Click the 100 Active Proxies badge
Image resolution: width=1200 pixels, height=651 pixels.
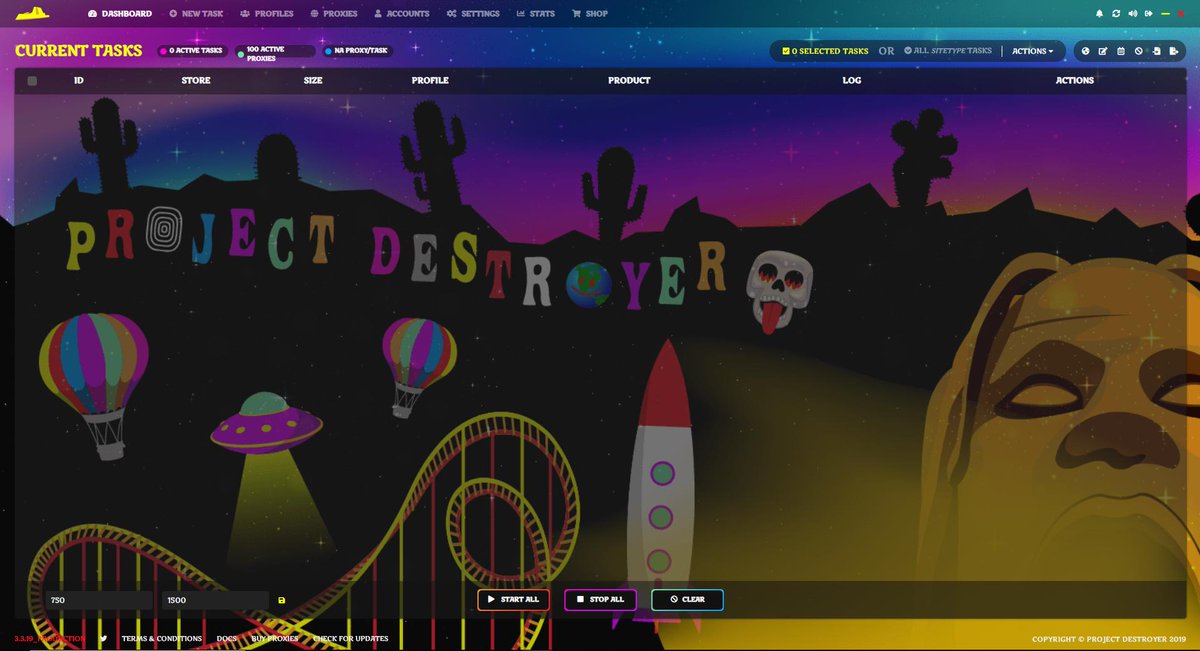276,54
